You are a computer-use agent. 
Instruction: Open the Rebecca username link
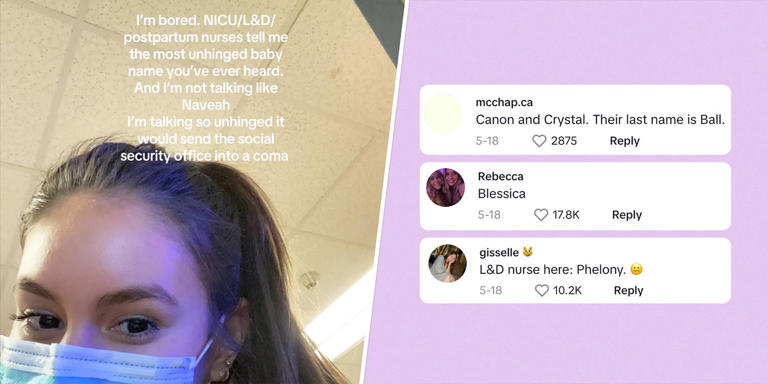pos(501,176)
